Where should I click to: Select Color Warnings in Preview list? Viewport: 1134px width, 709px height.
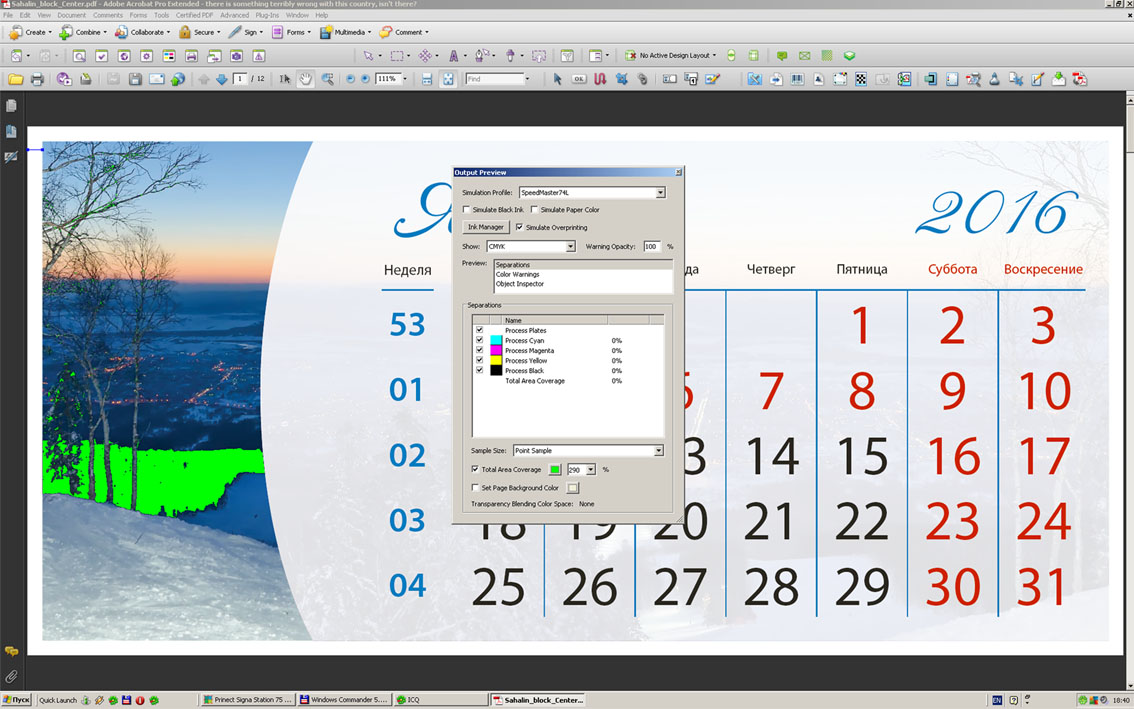[517, 274]
